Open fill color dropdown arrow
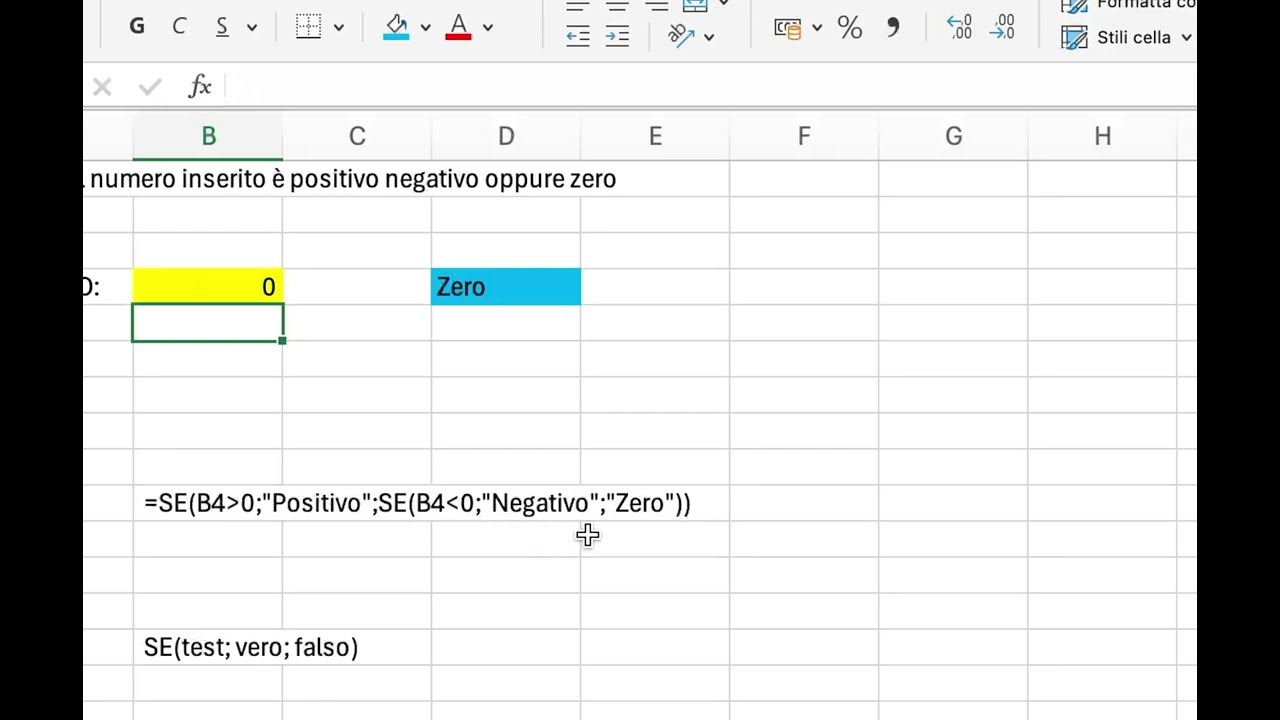This screenshot has height=720, width=1280. coord(425,28)
